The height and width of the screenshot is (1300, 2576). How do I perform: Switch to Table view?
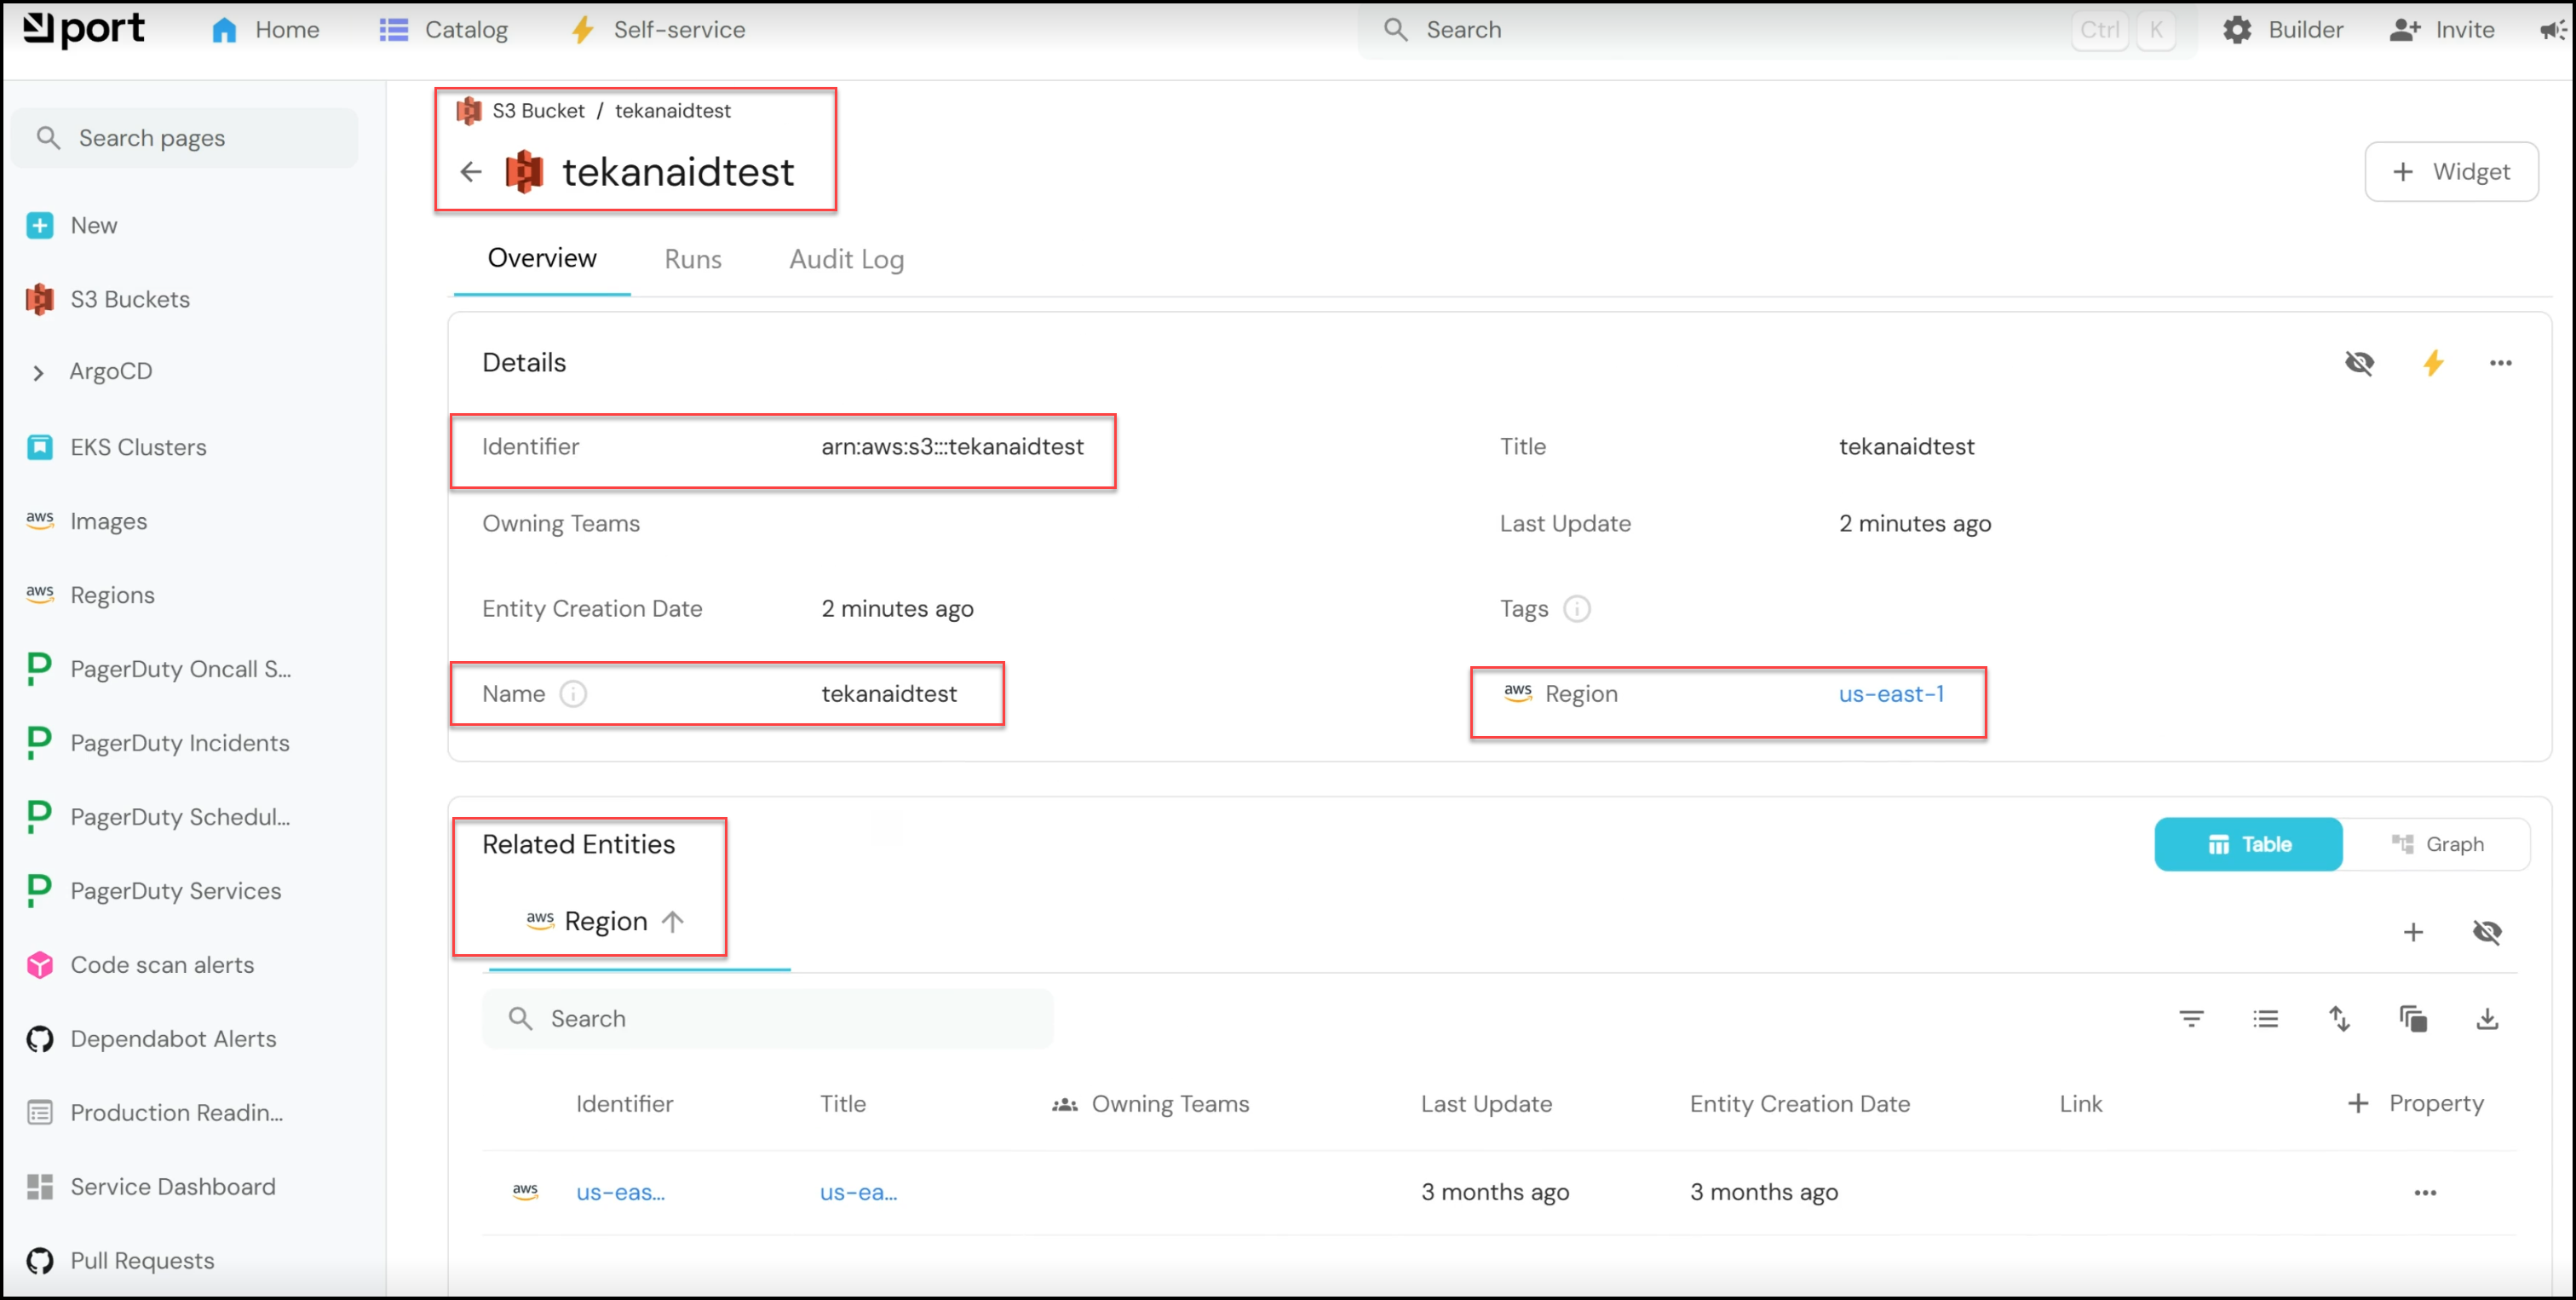point(2248,844)
